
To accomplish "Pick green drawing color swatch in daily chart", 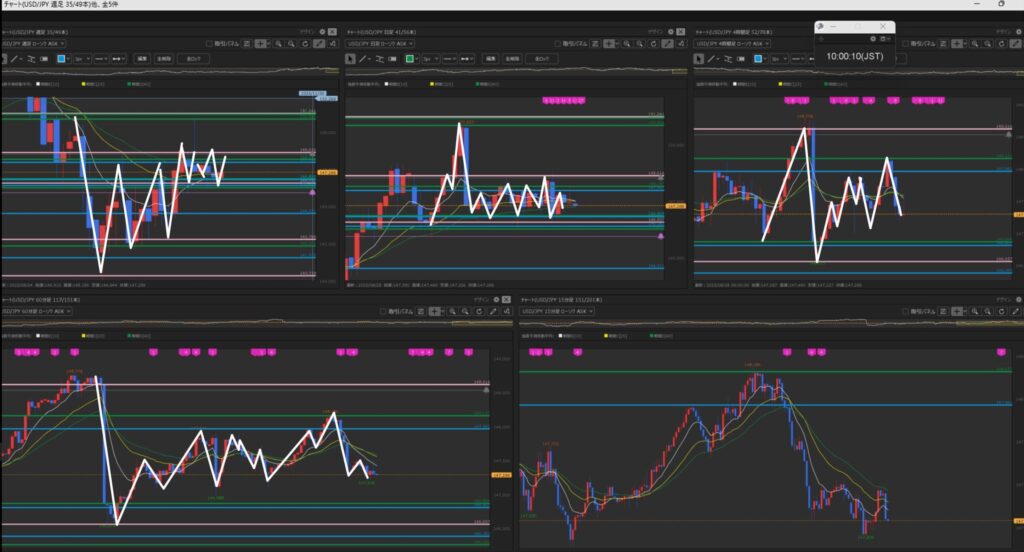I will pyautogui.click(x=409, y=59).
